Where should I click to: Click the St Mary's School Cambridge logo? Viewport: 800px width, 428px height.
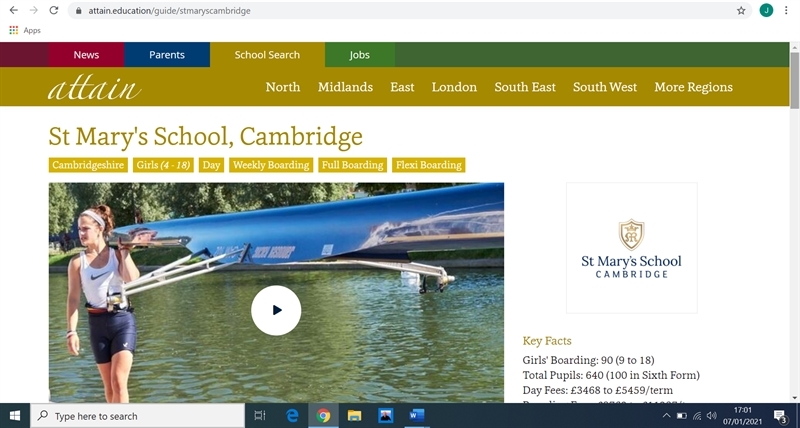pos(632,248)
